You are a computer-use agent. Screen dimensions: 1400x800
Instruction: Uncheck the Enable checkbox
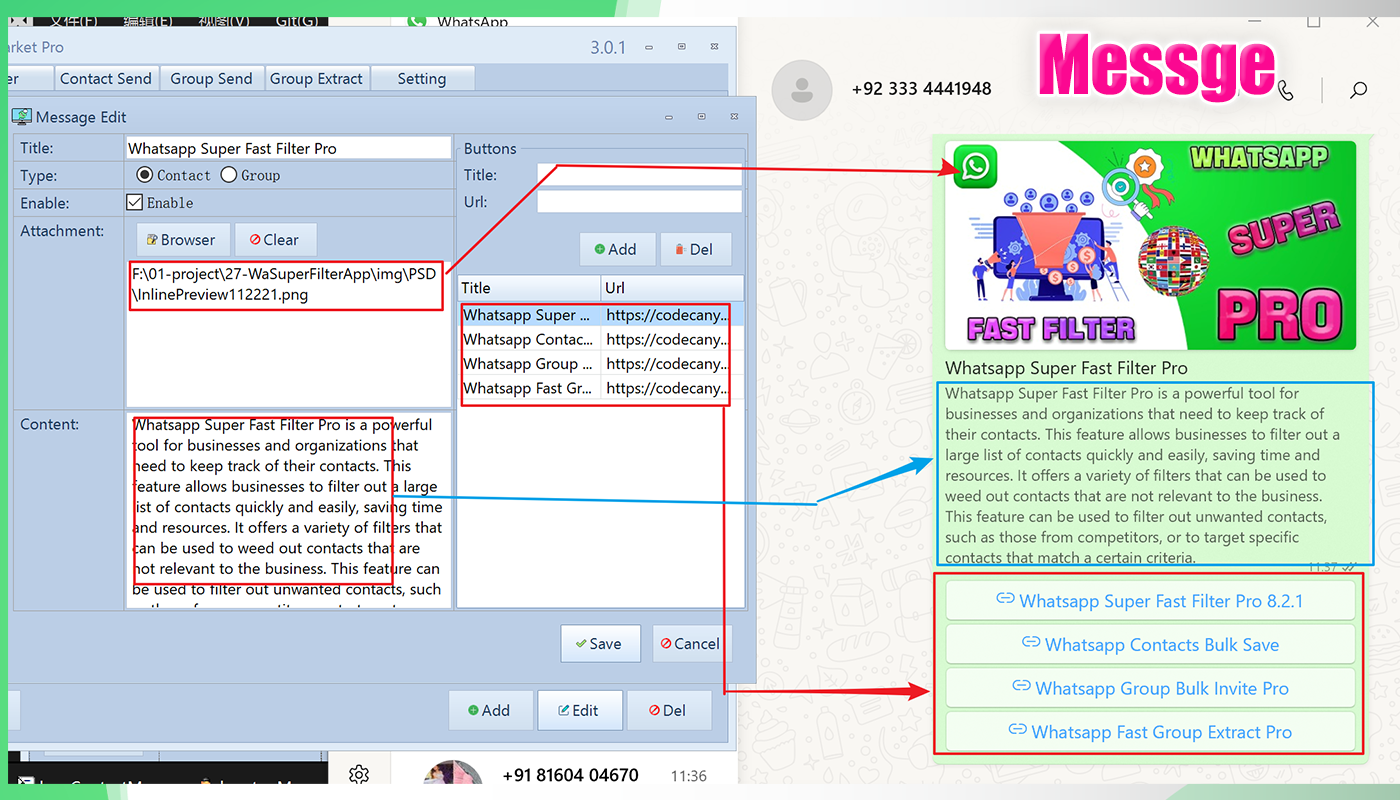point(135,202)
